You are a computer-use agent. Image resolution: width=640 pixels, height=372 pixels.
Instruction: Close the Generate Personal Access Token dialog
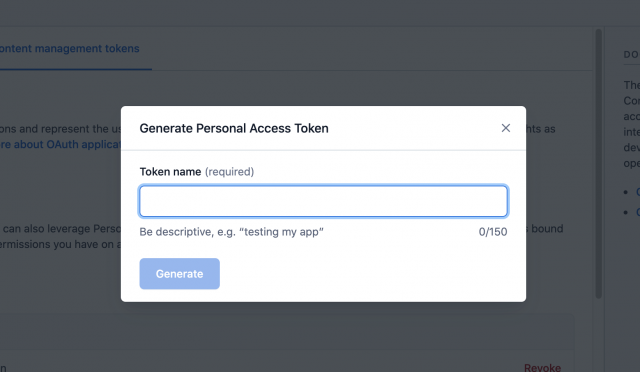click(x=506, y=128)
